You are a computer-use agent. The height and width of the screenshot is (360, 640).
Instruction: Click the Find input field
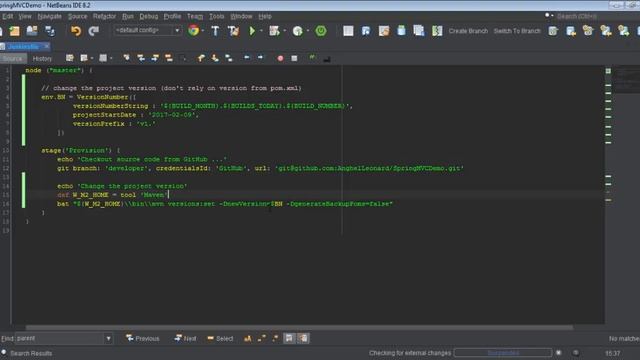[60, 338]
